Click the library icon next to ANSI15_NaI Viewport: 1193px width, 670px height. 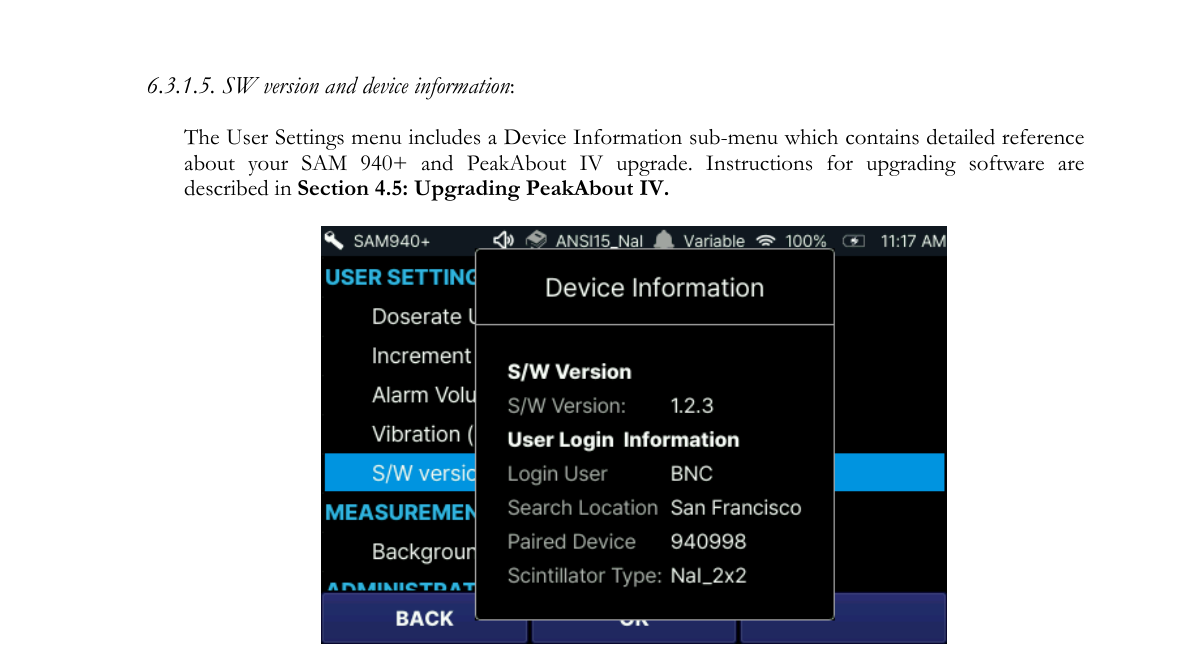[536, 240]
